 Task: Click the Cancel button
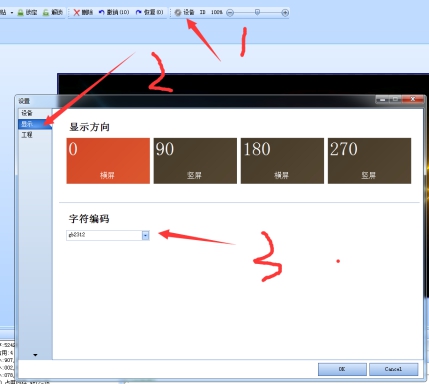393,369
